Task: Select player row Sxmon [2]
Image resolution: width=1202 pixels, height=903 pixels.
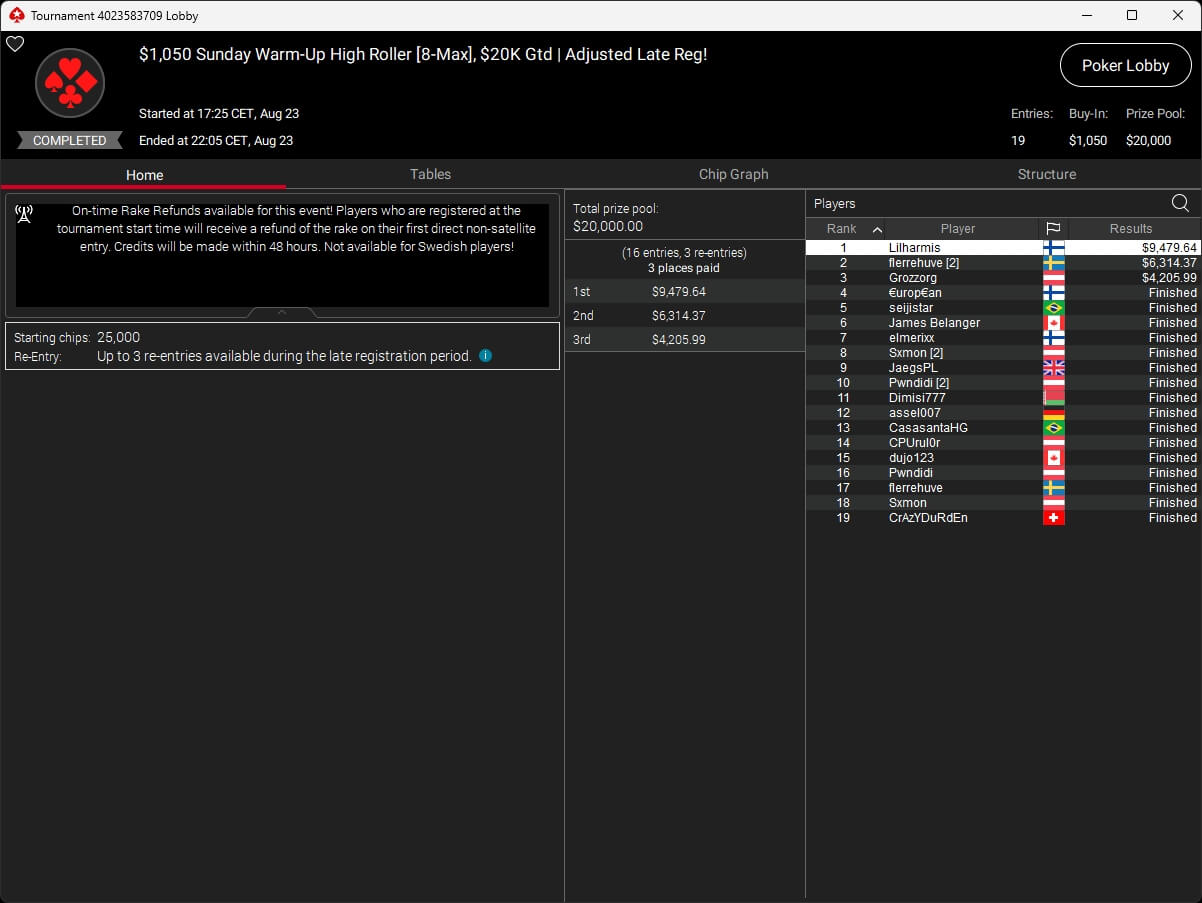Action: pos(1002,353)
